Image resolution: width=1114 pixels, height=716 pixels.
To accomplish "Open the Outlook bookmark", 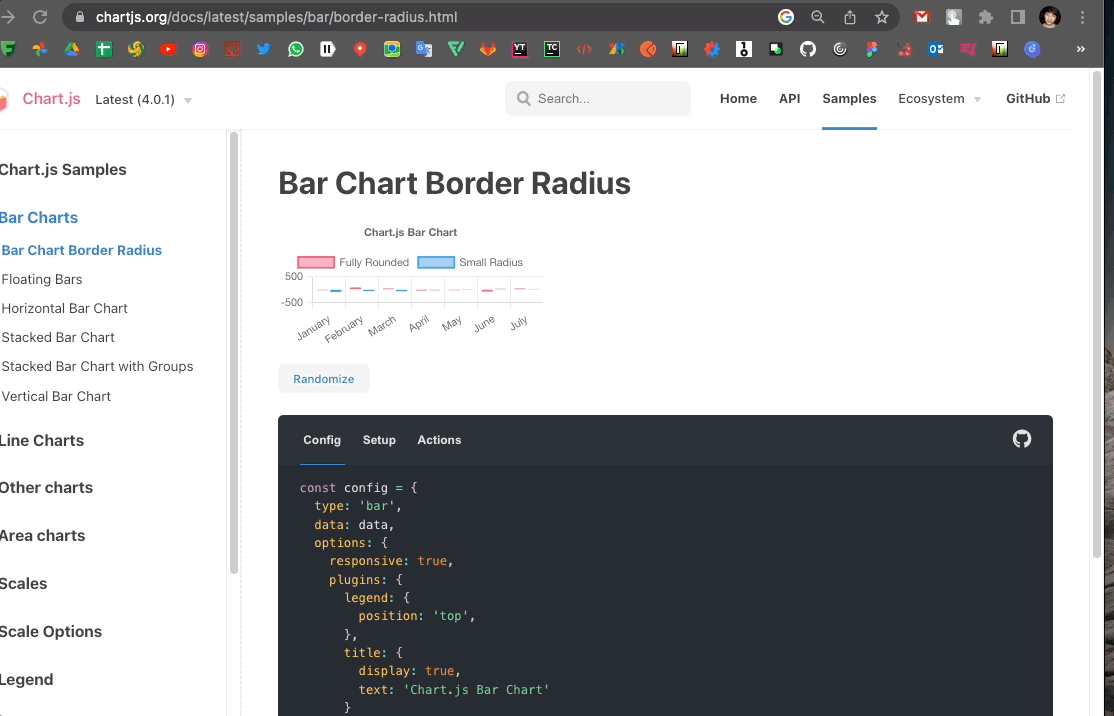I will tap(936, 49).
